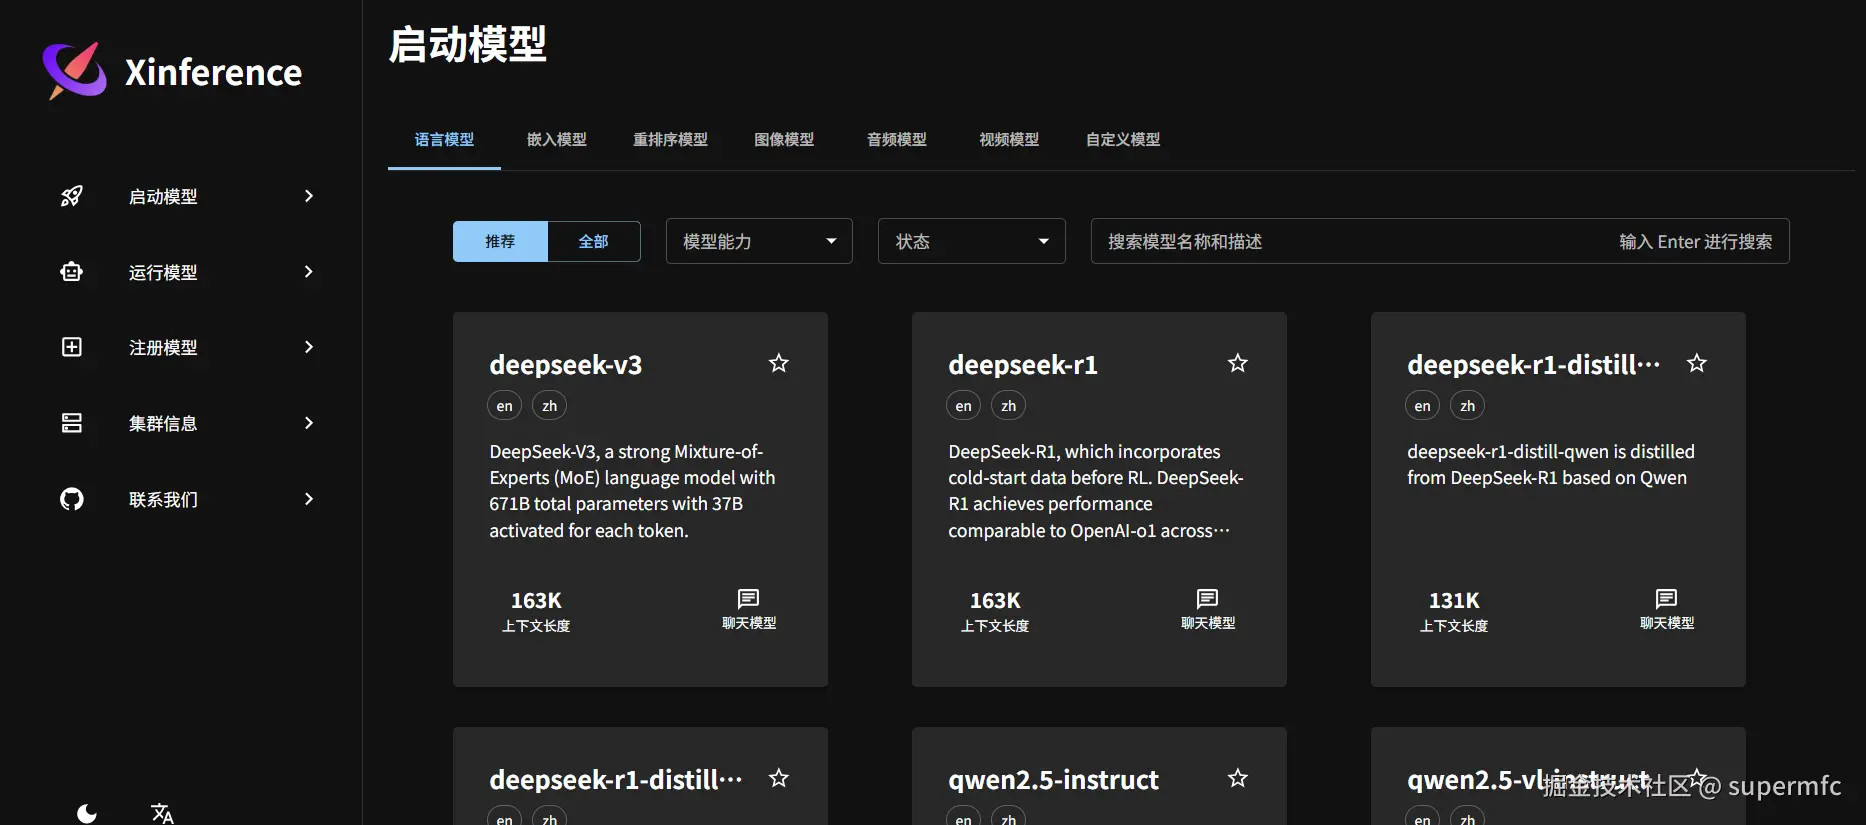Switch to the 视频模型 tab

[1009, 140]
